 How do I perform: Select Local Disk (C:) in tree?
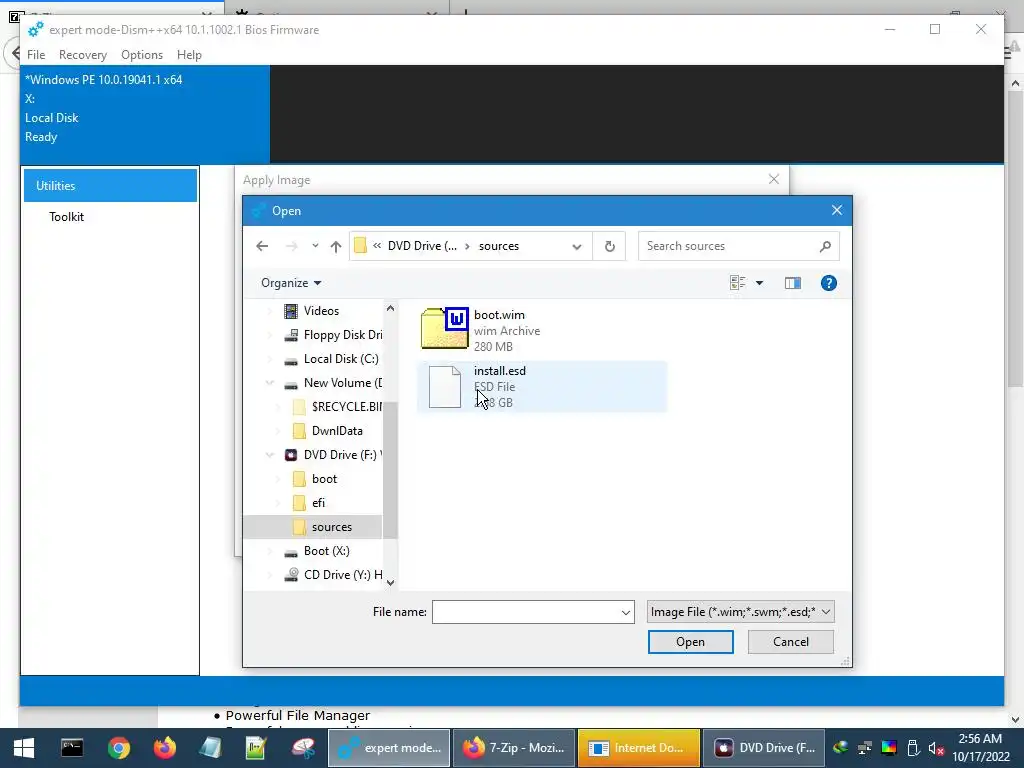tap(332, 359)
